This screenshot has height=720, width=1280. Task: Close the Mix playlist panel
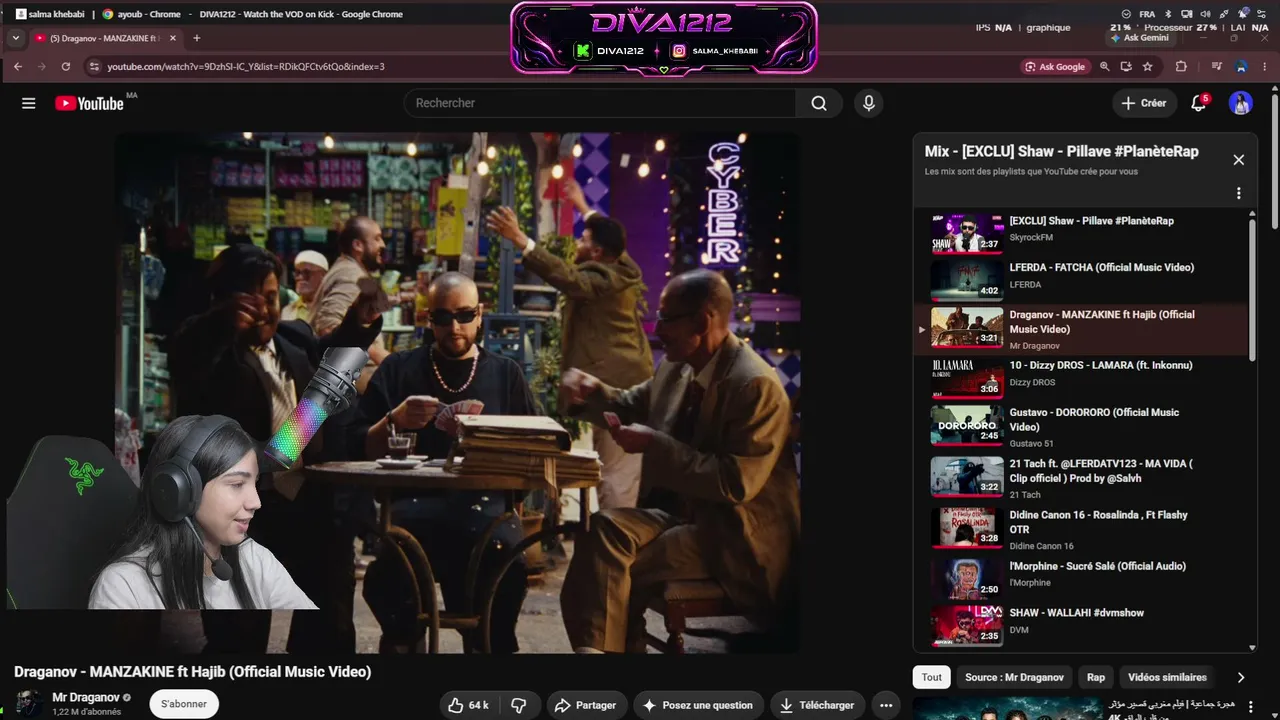(x=1238, y=160)
